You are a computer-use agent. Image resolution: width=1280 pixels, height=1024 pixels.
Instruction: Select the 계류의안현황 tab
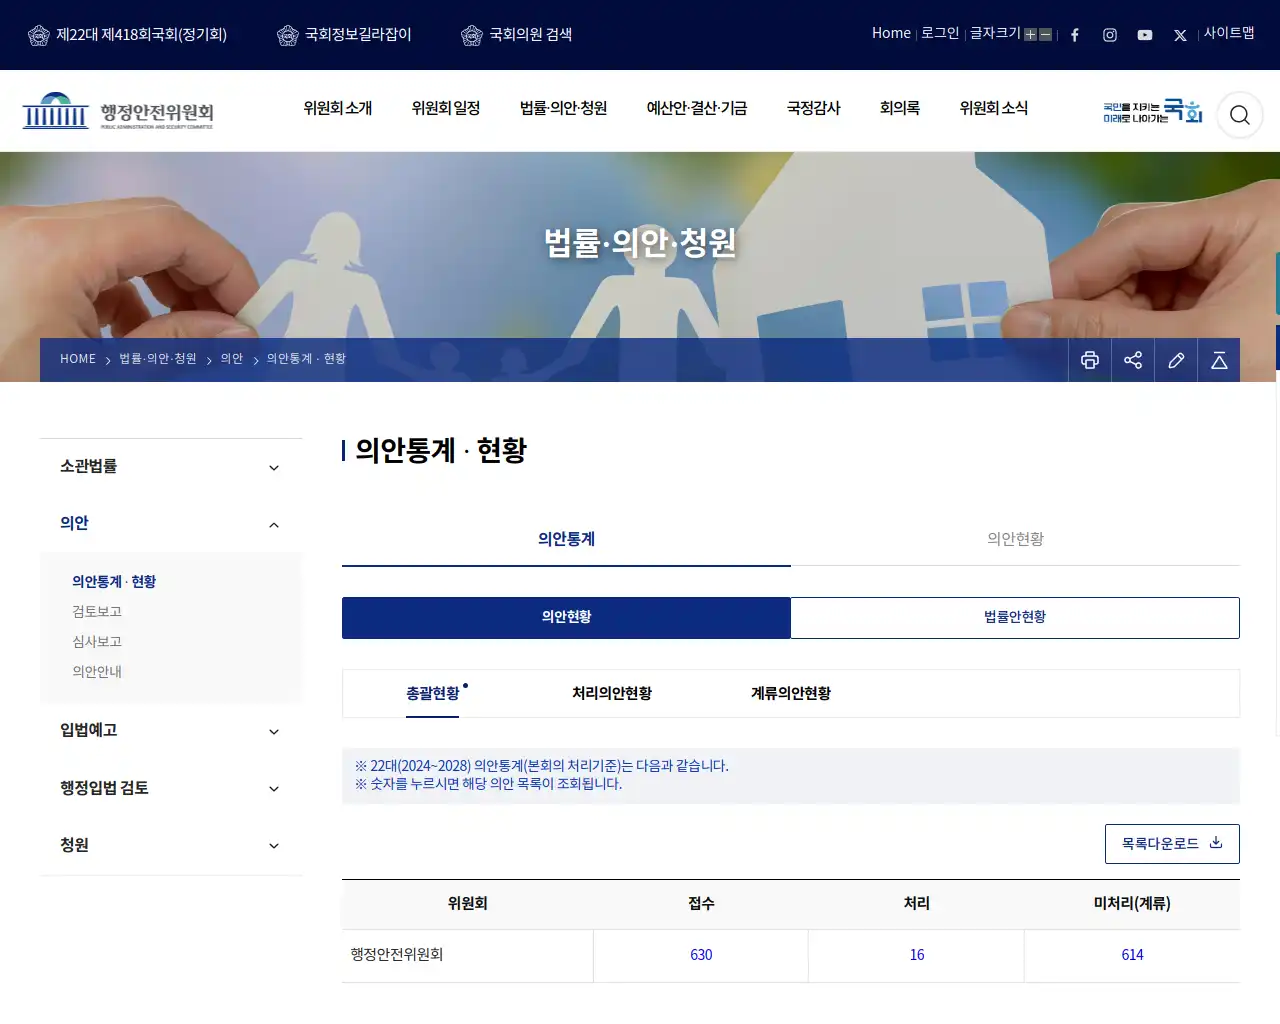pyautogui.click(x=791, y=693)
